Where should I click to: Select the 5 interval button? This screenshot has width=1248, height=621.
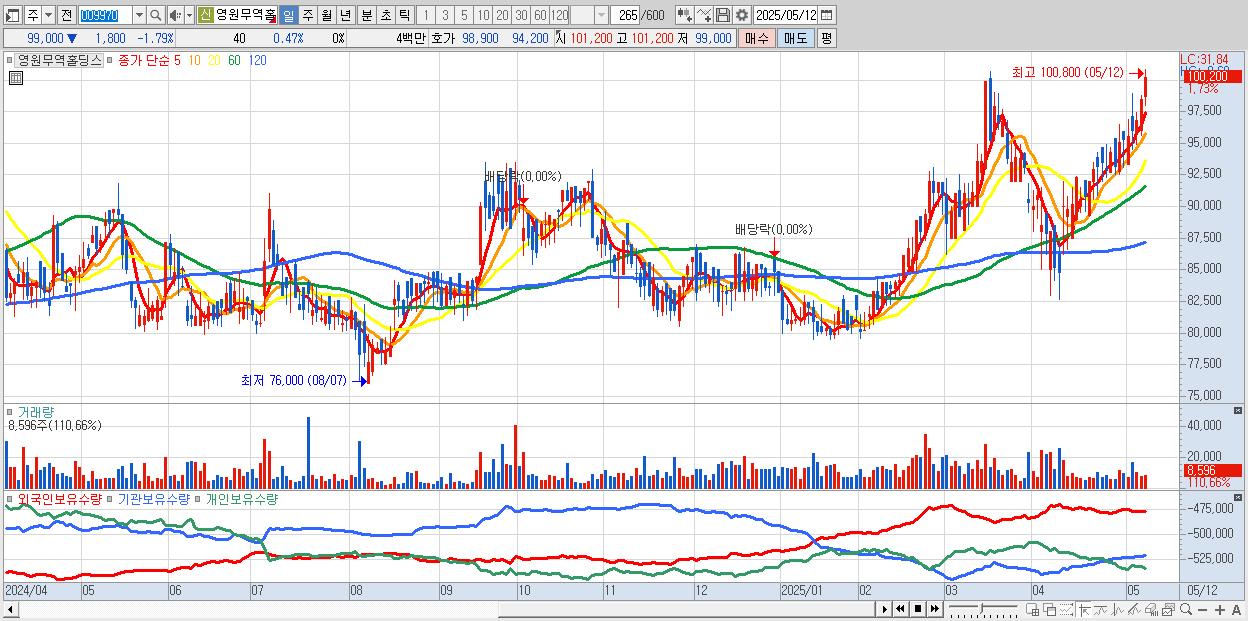click(x=464, y=15)
